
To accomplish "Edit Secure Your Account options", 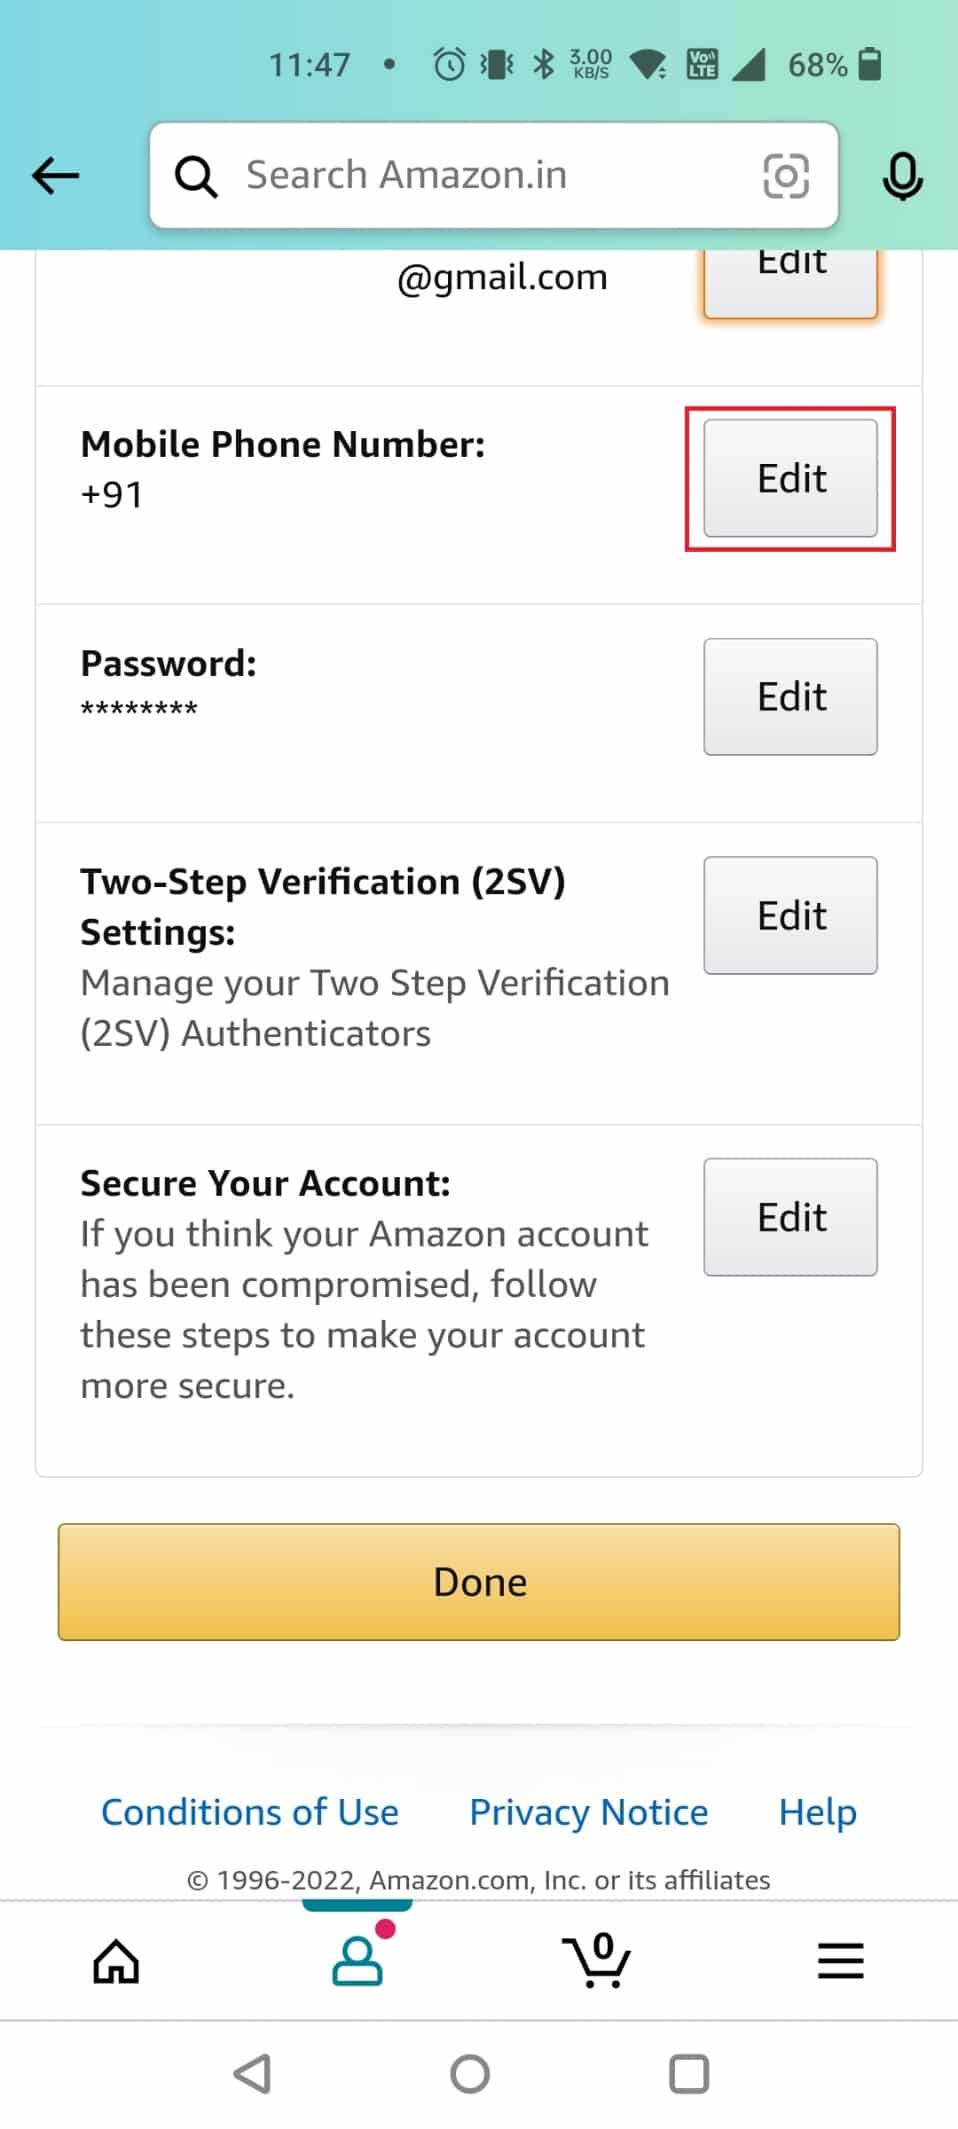I will click(790, 1217).
